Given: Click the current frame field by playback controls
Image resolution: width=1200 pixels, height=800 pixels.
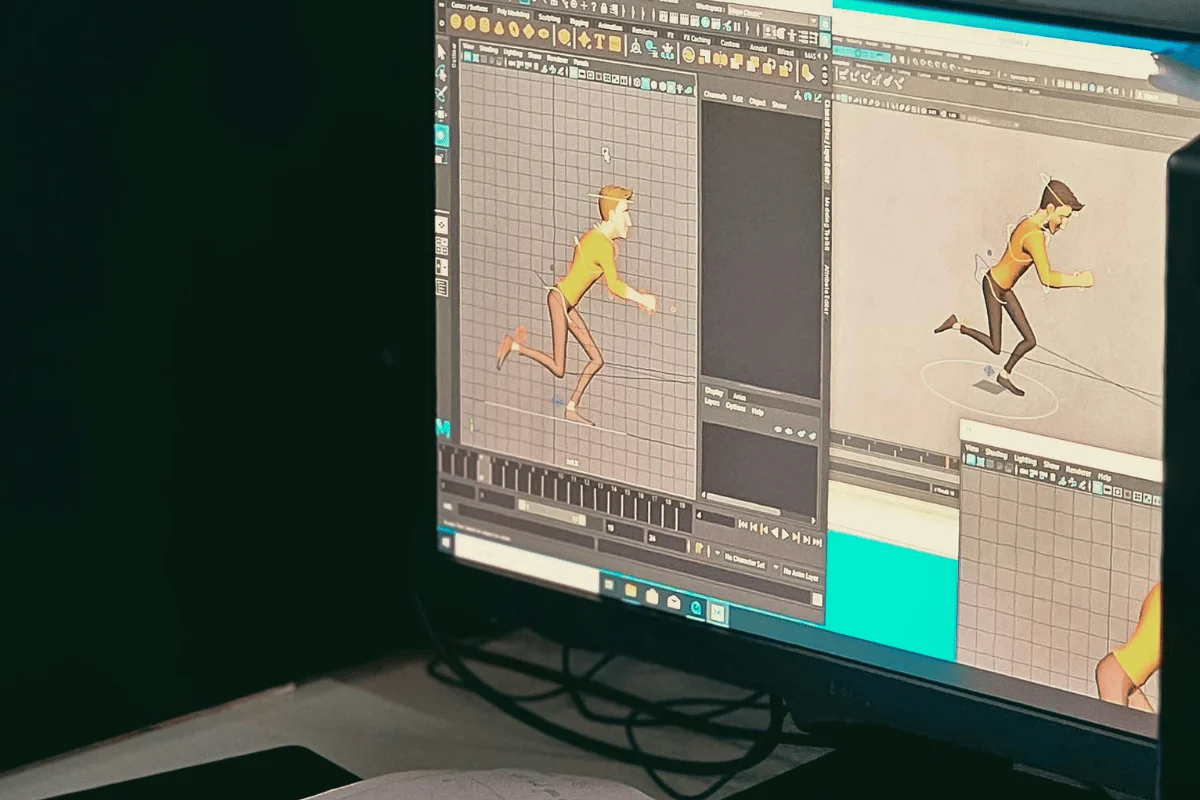Looking at the screenshot, I should click(715, 518).
